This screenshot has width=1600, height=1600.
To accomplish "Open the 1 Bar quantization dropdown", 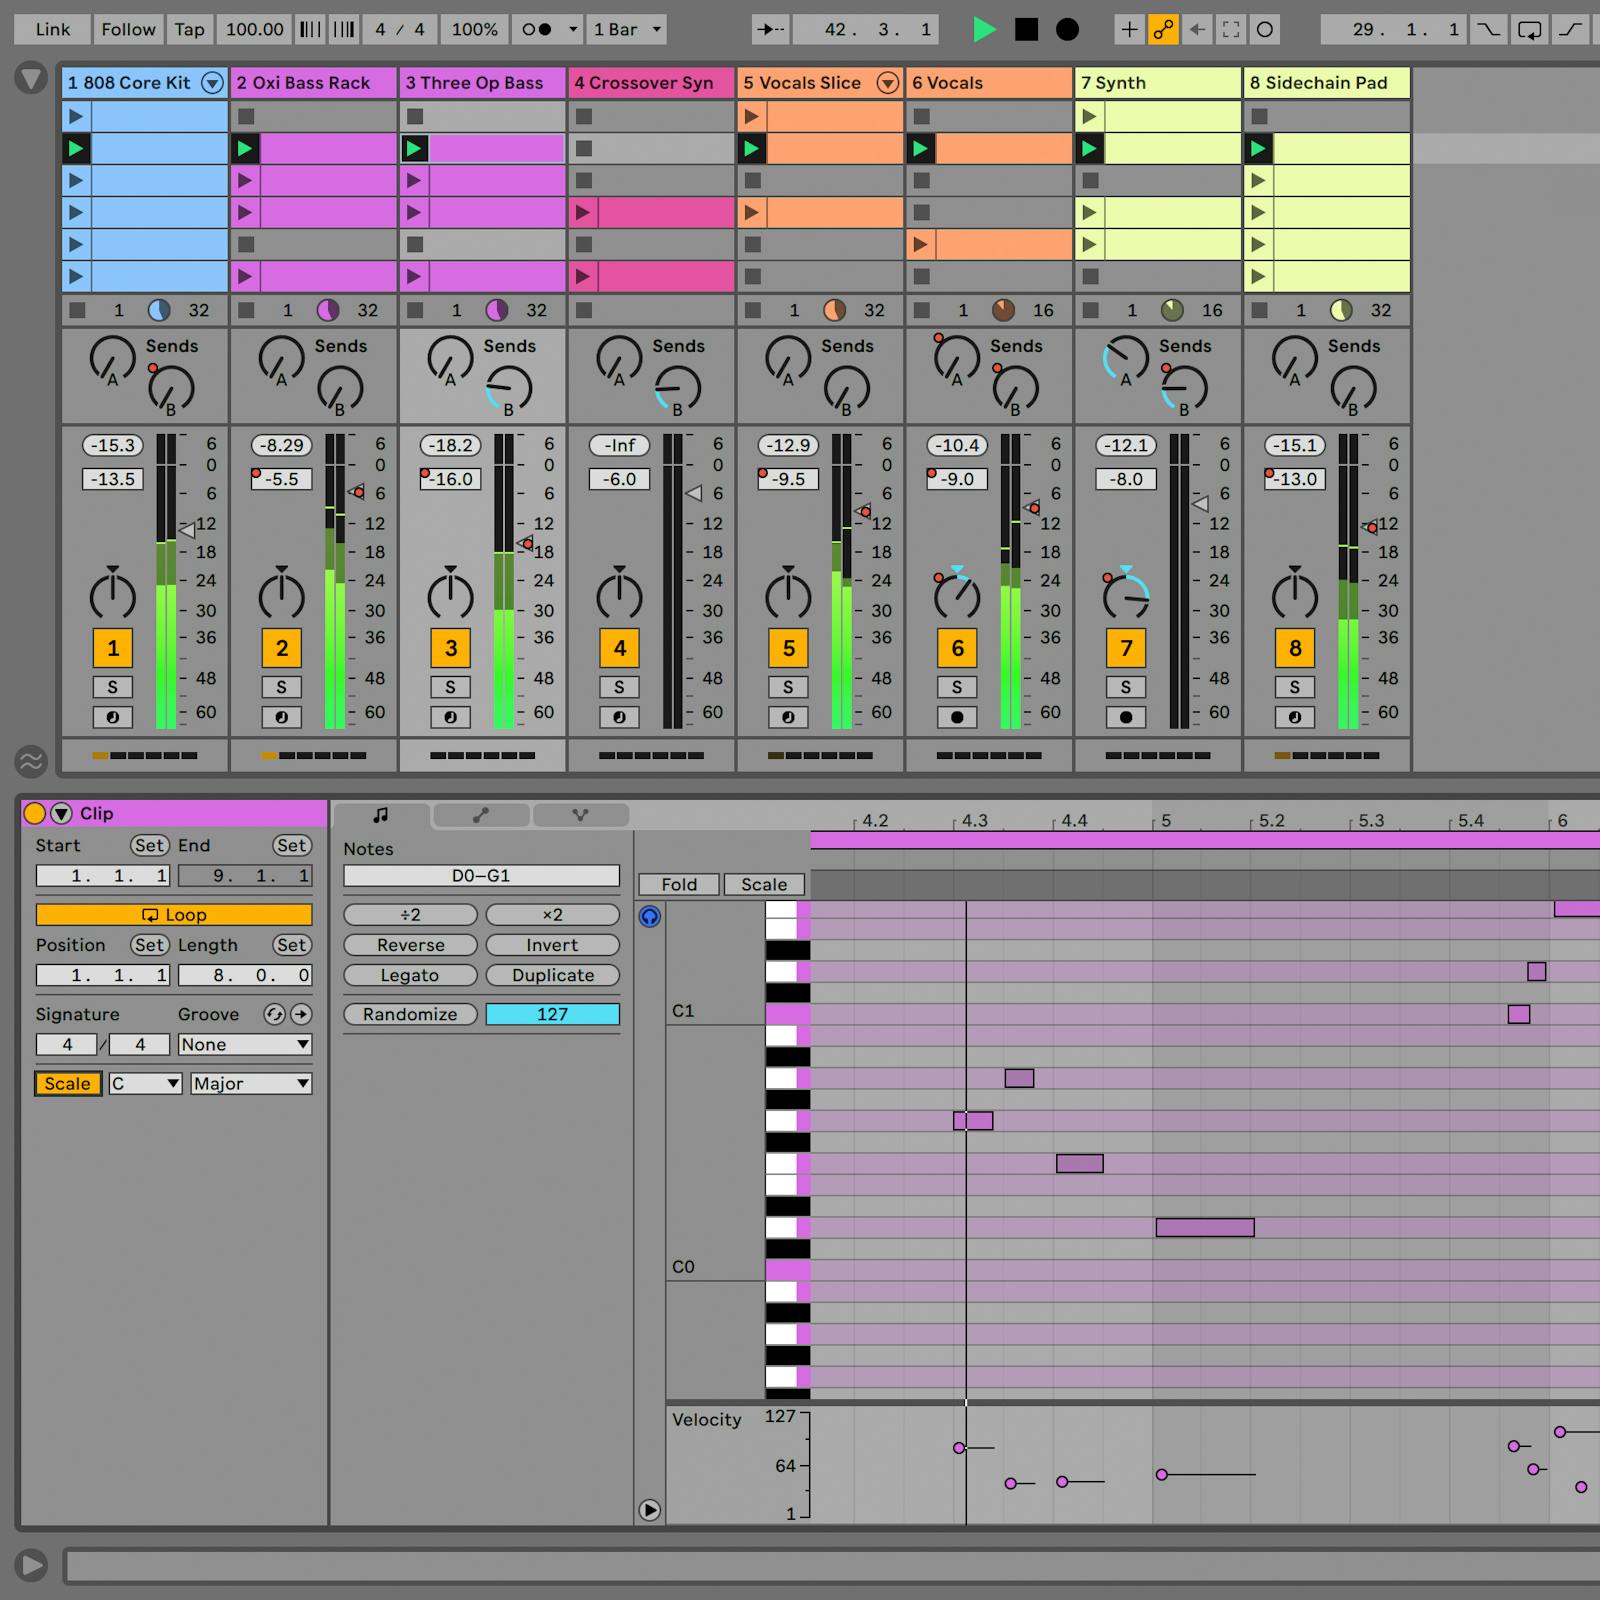I will pyautogui.click(x=627, y=29).
